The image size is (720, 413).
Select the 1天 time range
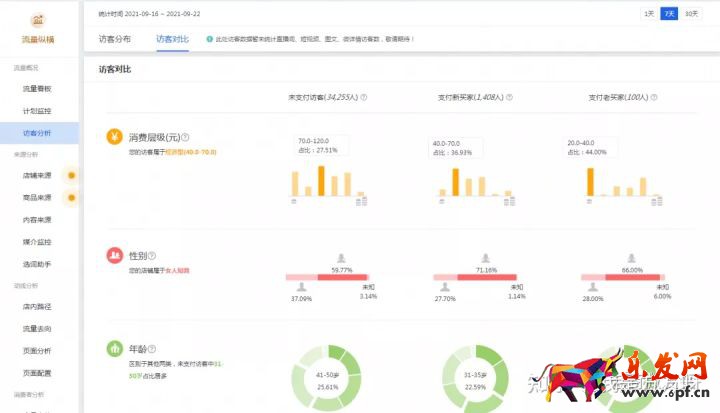coord(650,13)
